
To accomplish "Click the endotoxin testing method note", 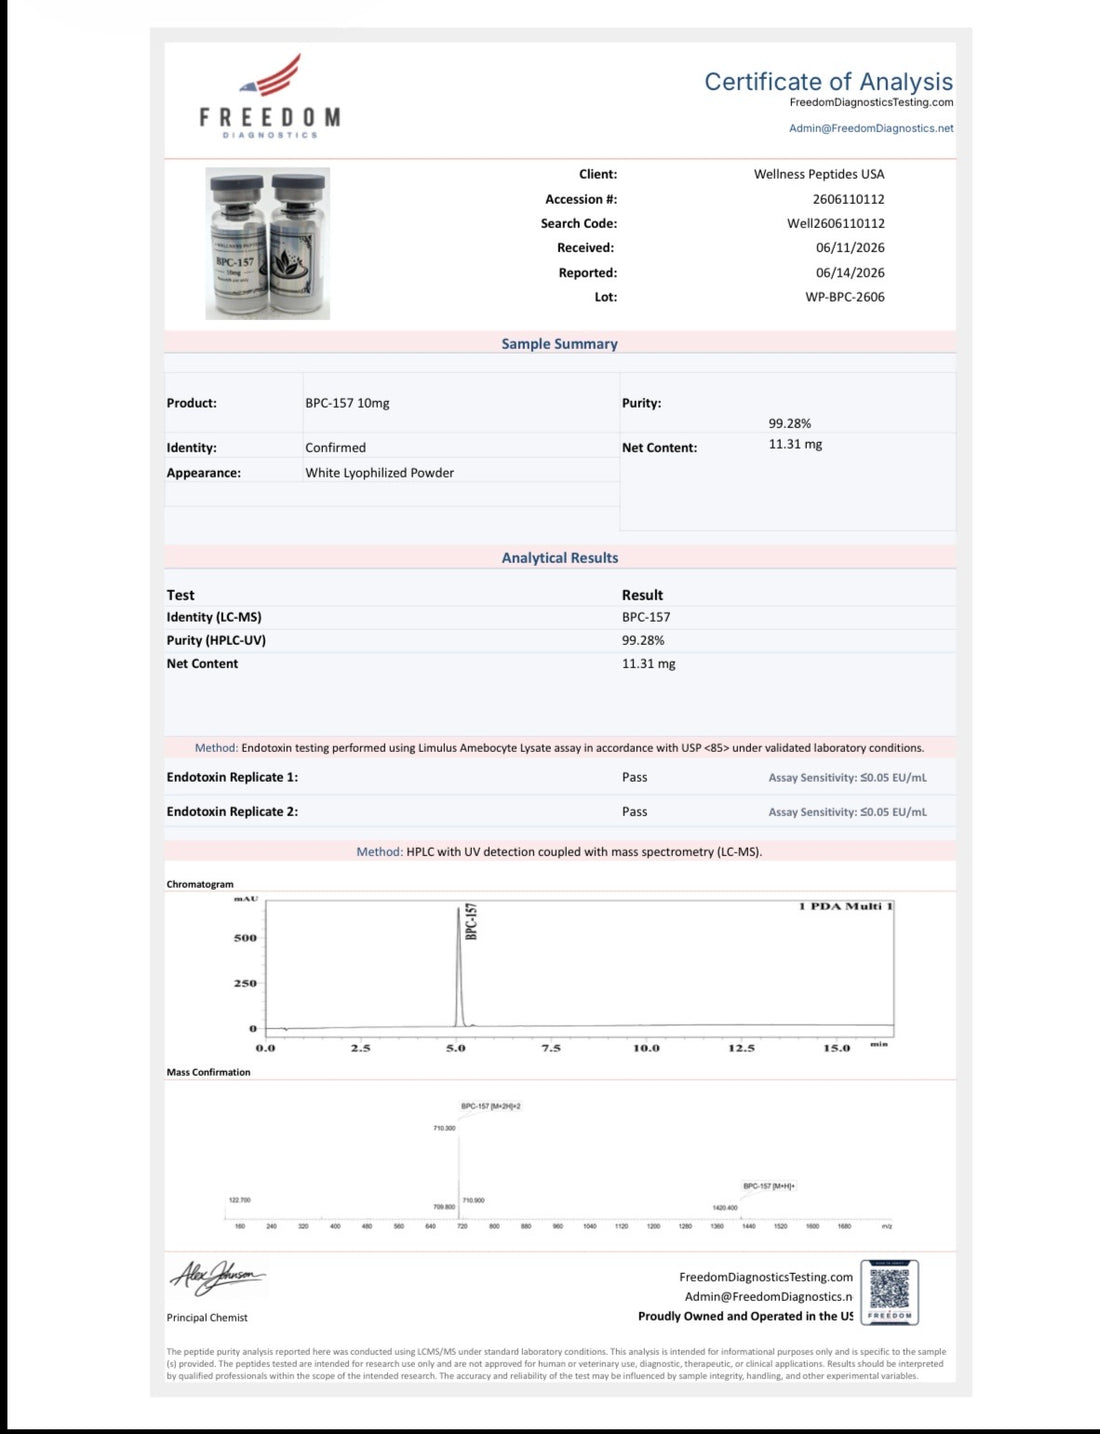I will tap(560, 748).
